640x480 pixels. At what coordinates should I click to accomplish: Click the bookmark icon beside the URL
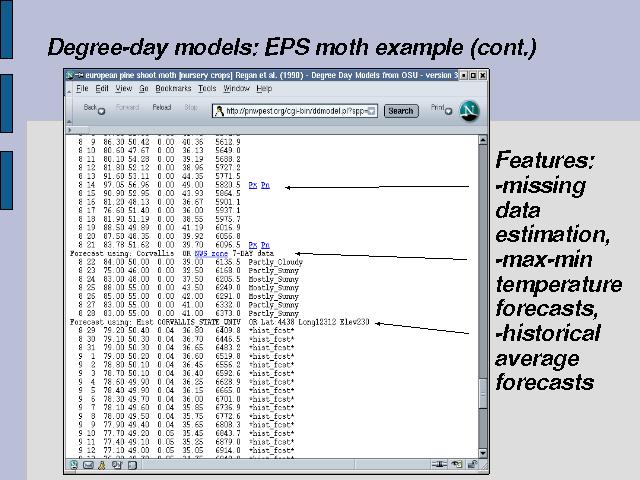(x=219, y=111)
